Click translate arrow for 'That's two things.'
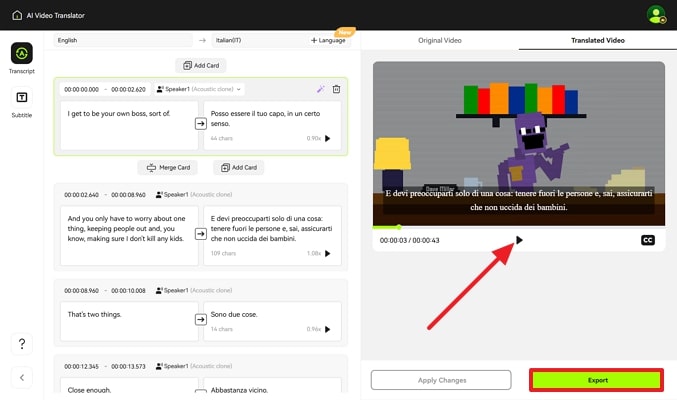 tap(201, 319)
